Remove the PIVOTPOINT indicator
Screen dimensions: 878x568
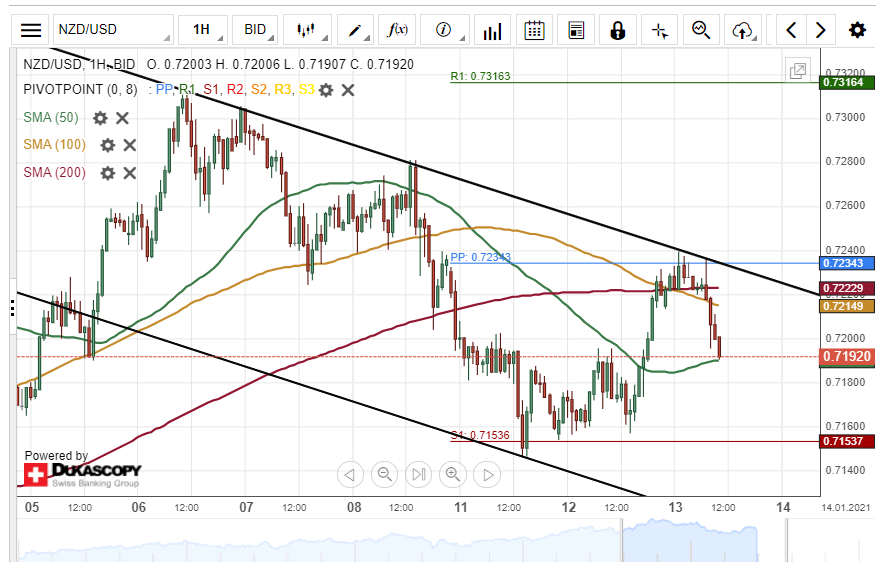click(x=348, y=90)
